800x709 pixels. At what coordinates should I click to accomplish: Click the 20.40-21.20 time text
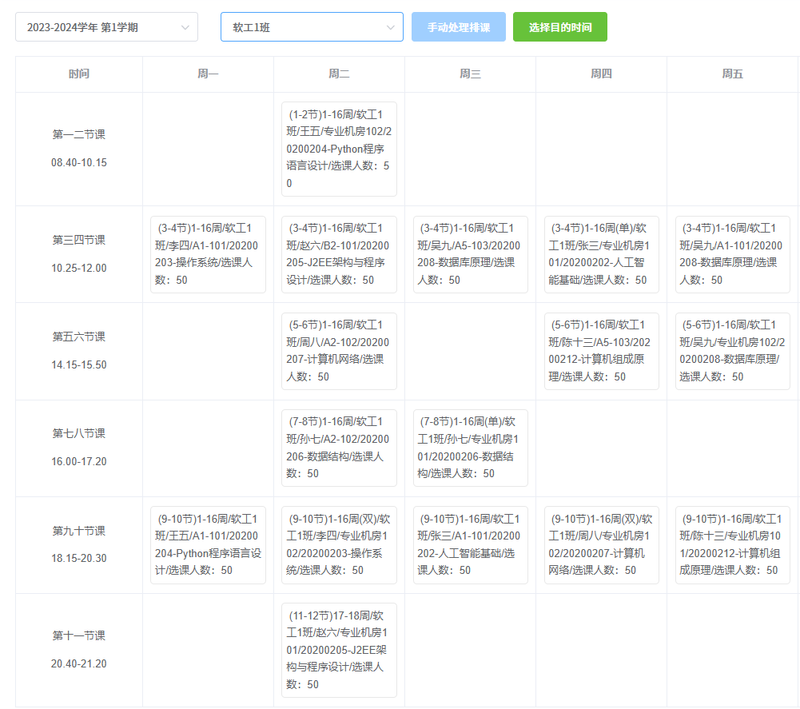(x=79, y=664)
